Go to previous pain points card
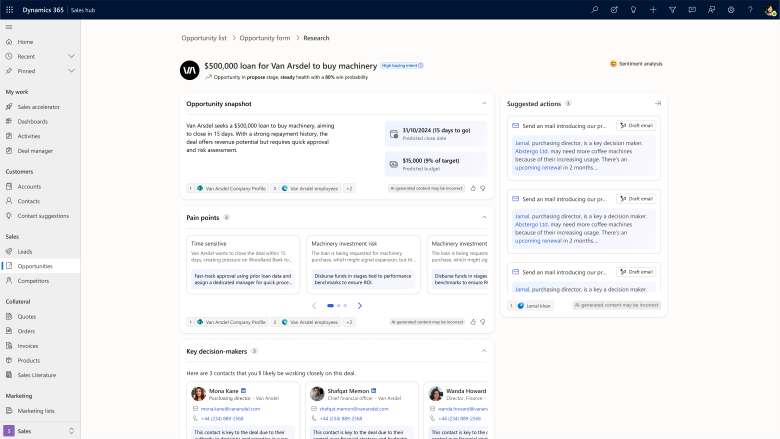Image resolution: width=780 pixels, height=439 pixels. click(x=314, y=306)
